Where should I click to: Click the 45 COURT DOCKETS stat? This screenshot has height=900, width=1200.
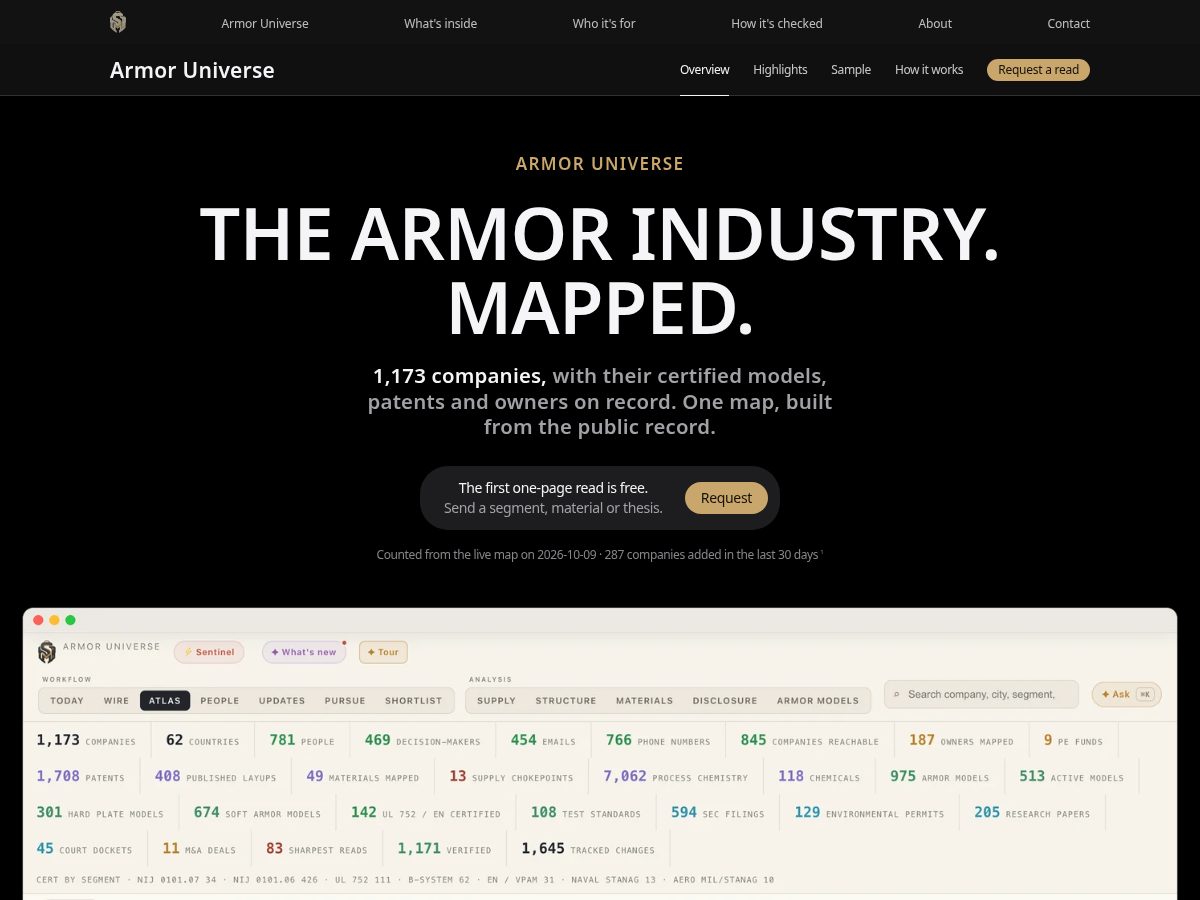coord(84,849)
